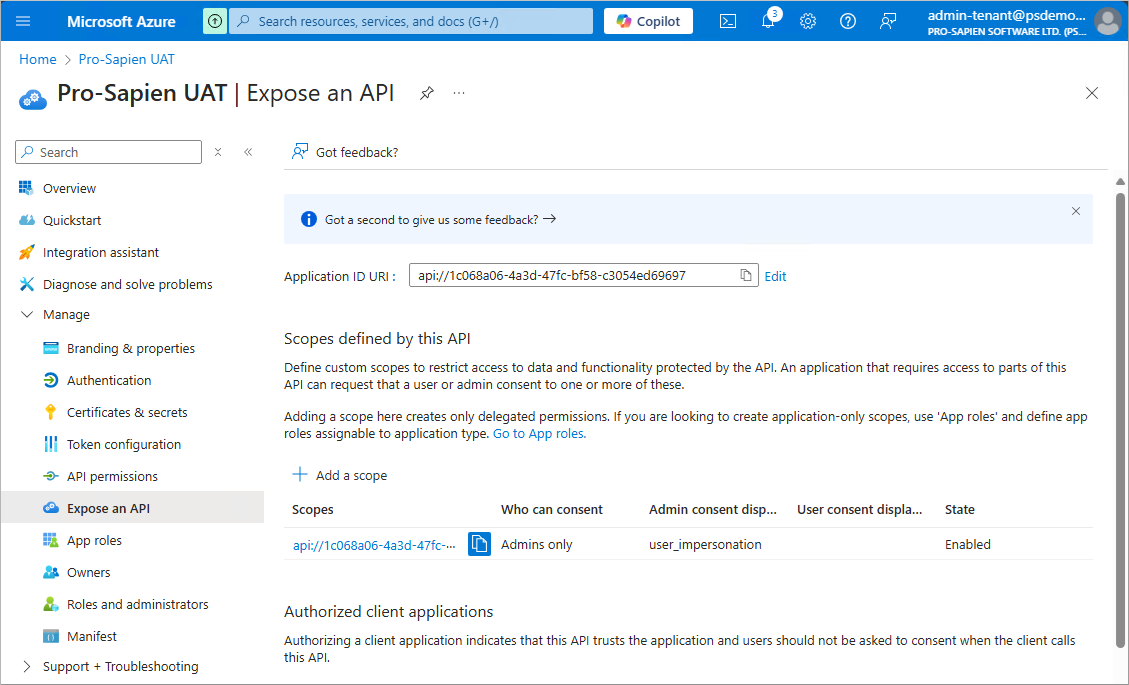Open portal settings gear
This screenshot has width=1129, height=685.
808,21
